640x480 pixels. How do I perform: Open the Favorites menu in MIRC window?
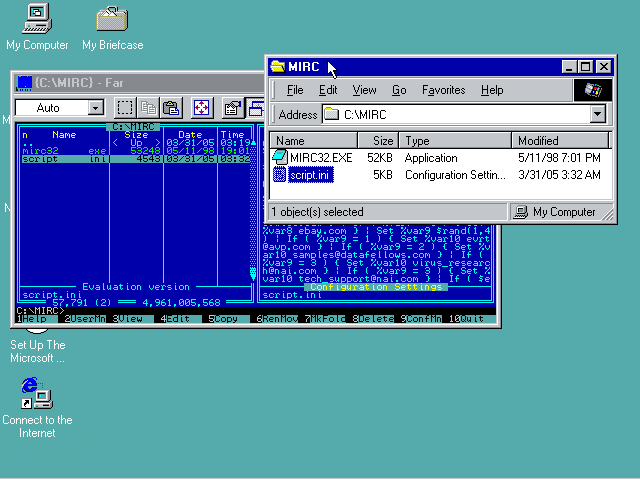click(443, 90)
